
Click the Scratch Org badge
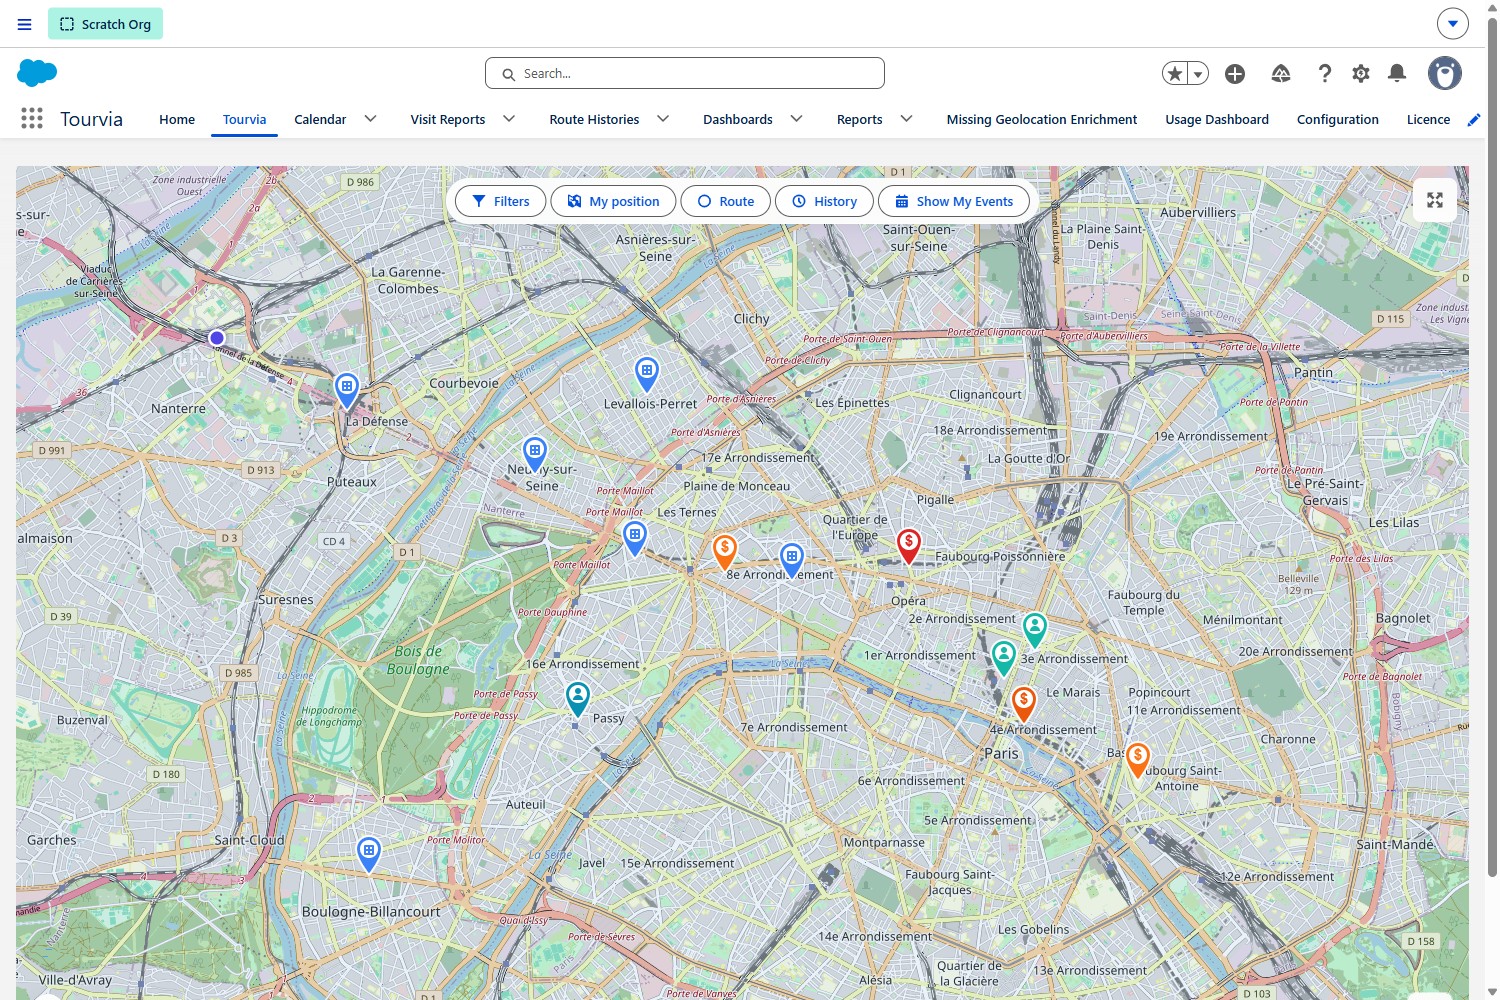pyautogui.click(x=105, y=24)
